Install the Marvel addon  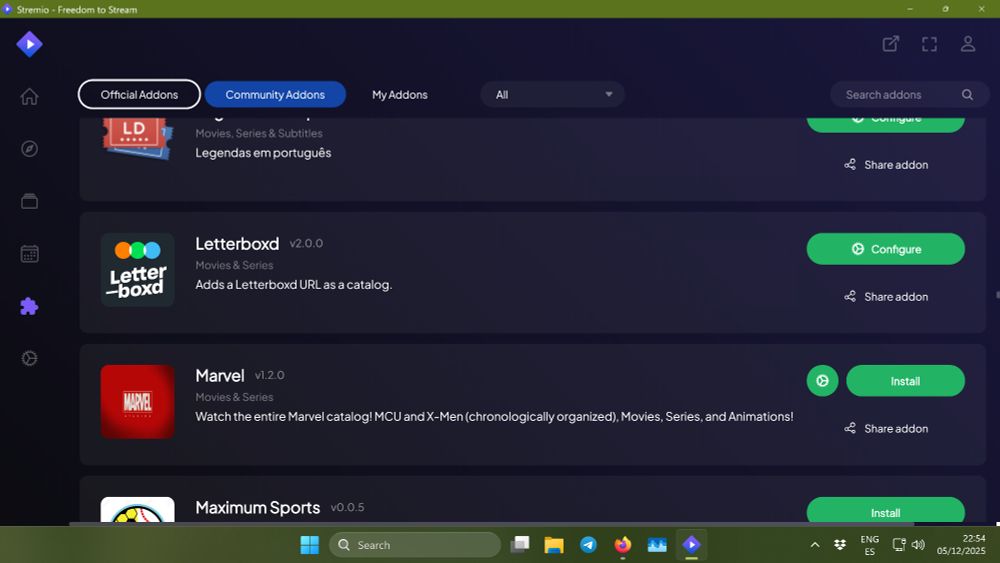click(x=905, y=381)
